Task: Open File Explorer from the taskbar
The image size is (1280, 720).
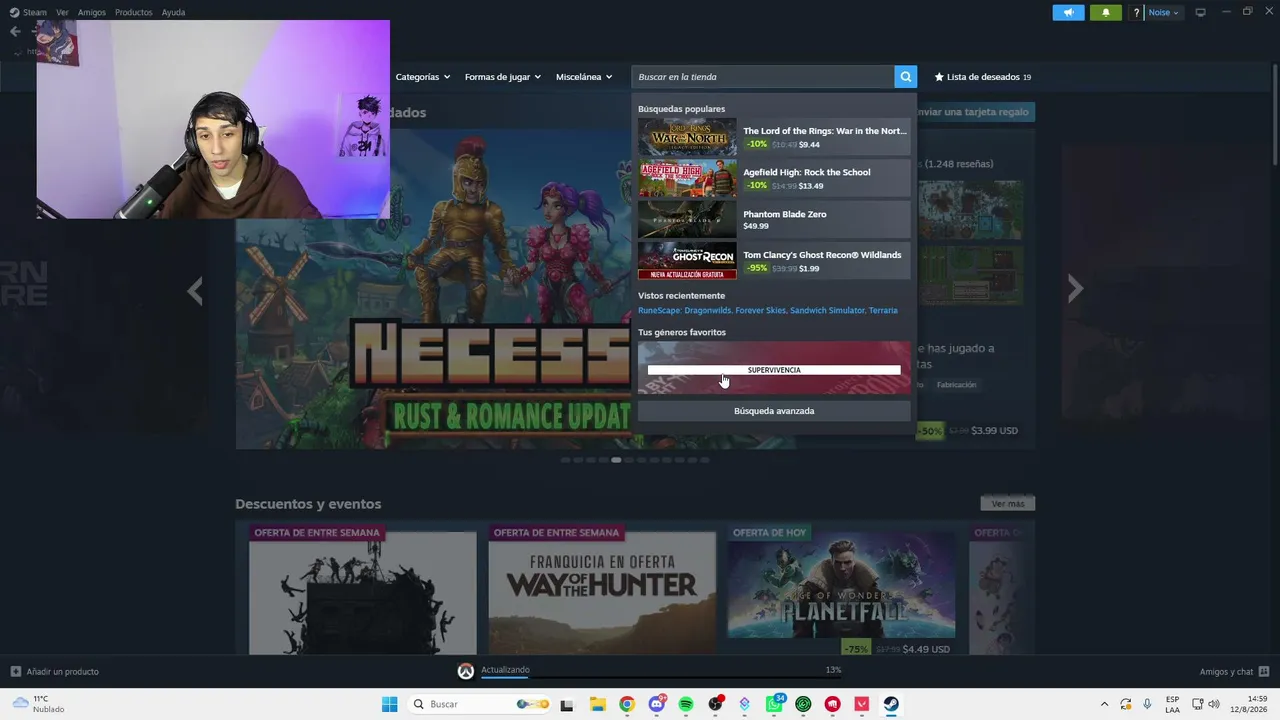Action: tap(597, 704)
